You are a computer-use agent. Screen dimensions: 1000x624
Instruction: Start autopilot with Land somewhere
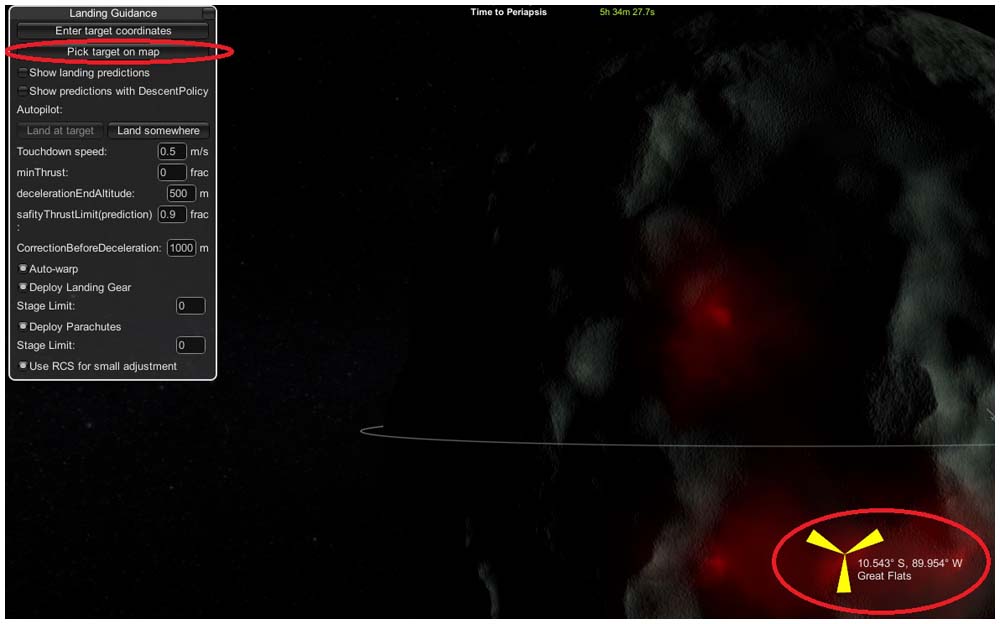158,130
